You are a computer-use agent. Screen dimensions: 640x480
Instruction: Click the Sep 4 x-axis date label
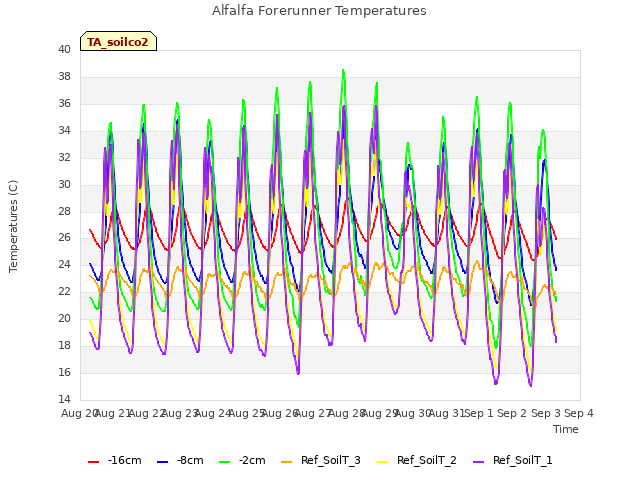(579, 413)
